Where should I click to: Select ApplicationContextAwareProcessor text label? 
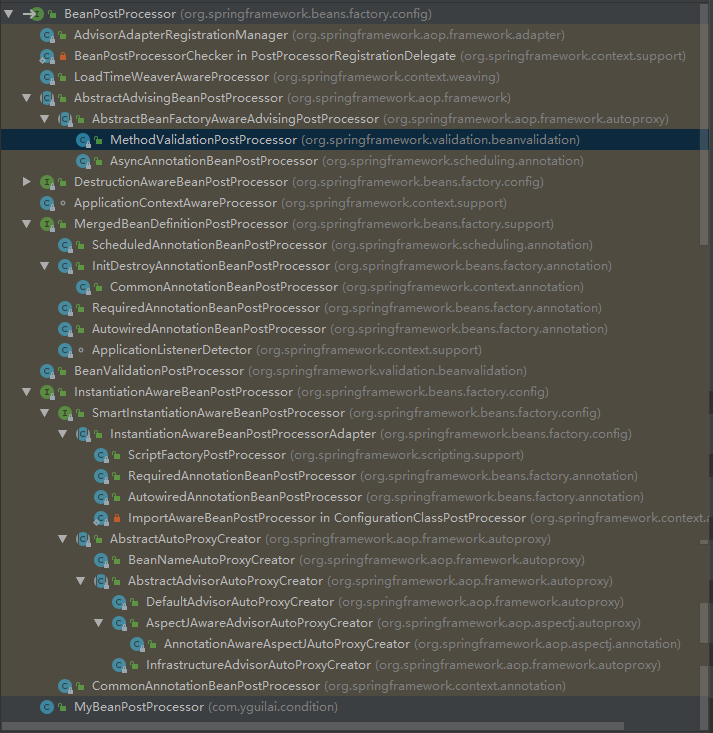(x=175, y=203)
